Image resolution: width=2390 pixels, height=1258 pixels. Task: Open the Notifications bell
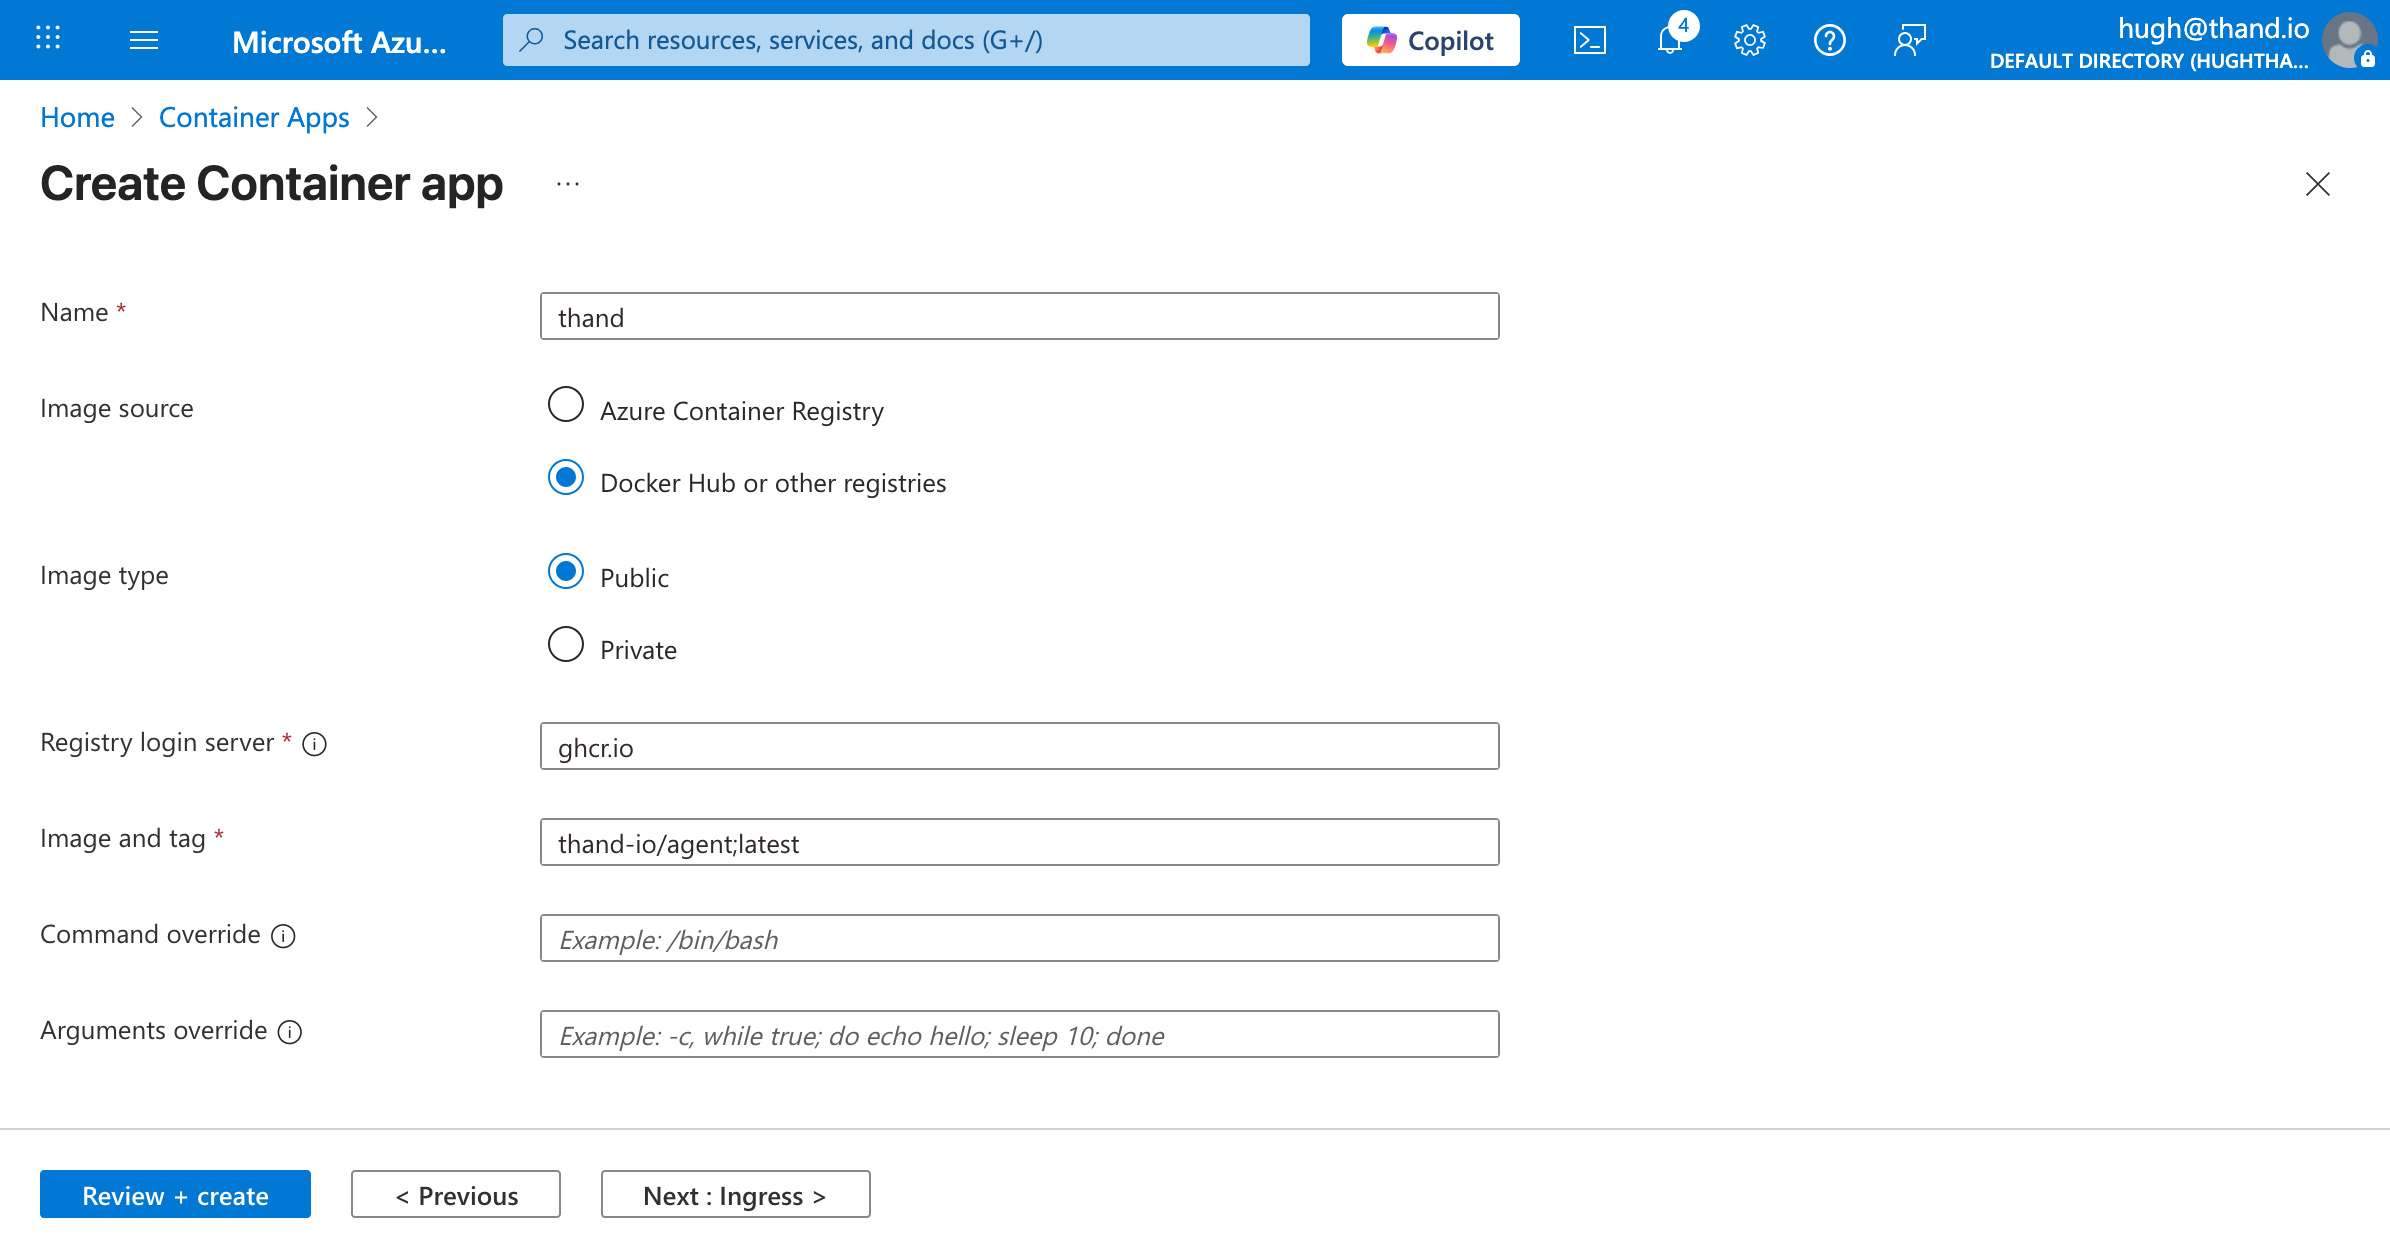tap(1668, 40)
